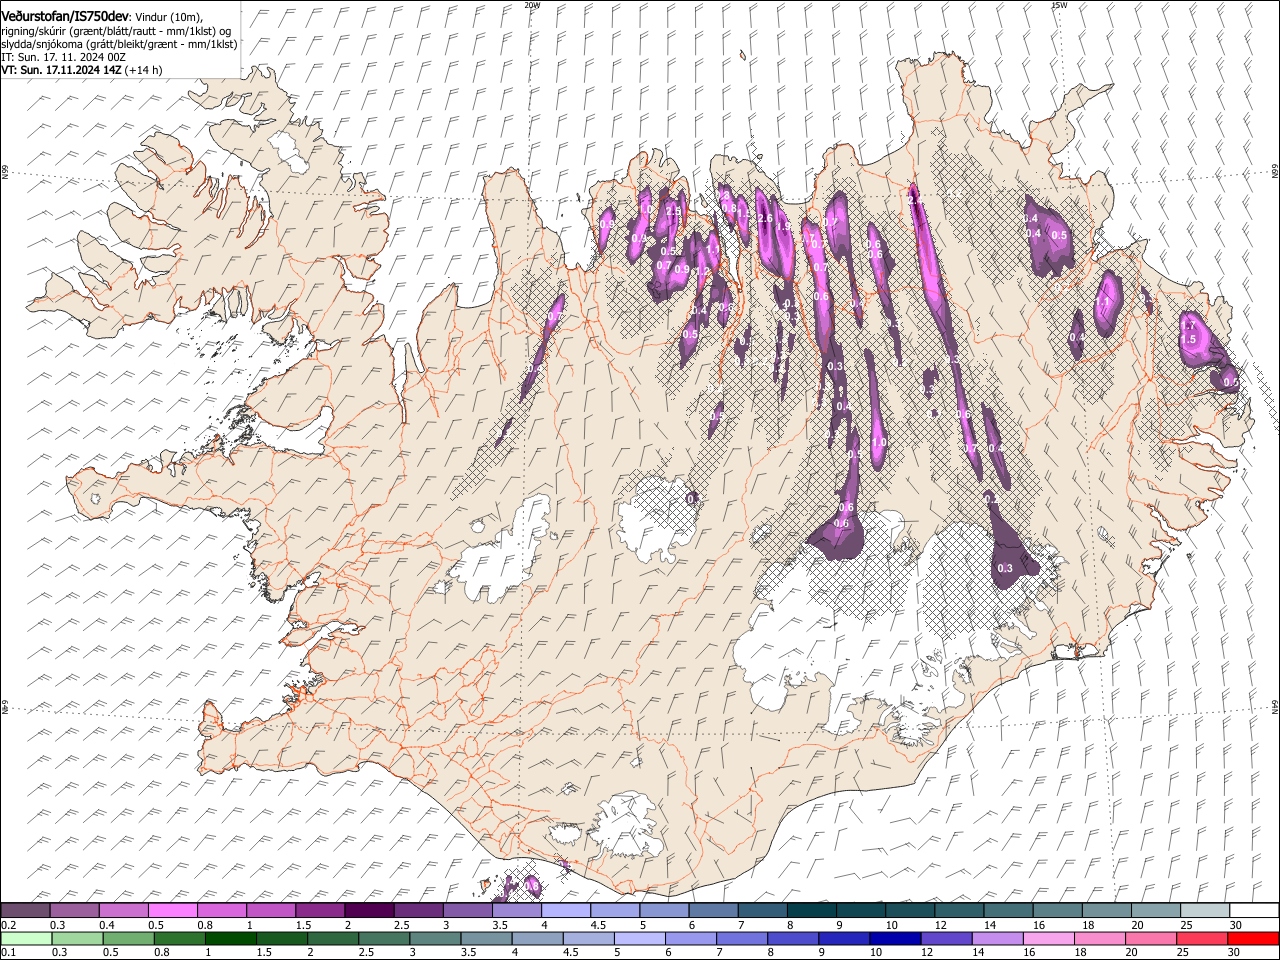Click the 20W longitude label at top
1280x960 pixels.
coord(532,5)
